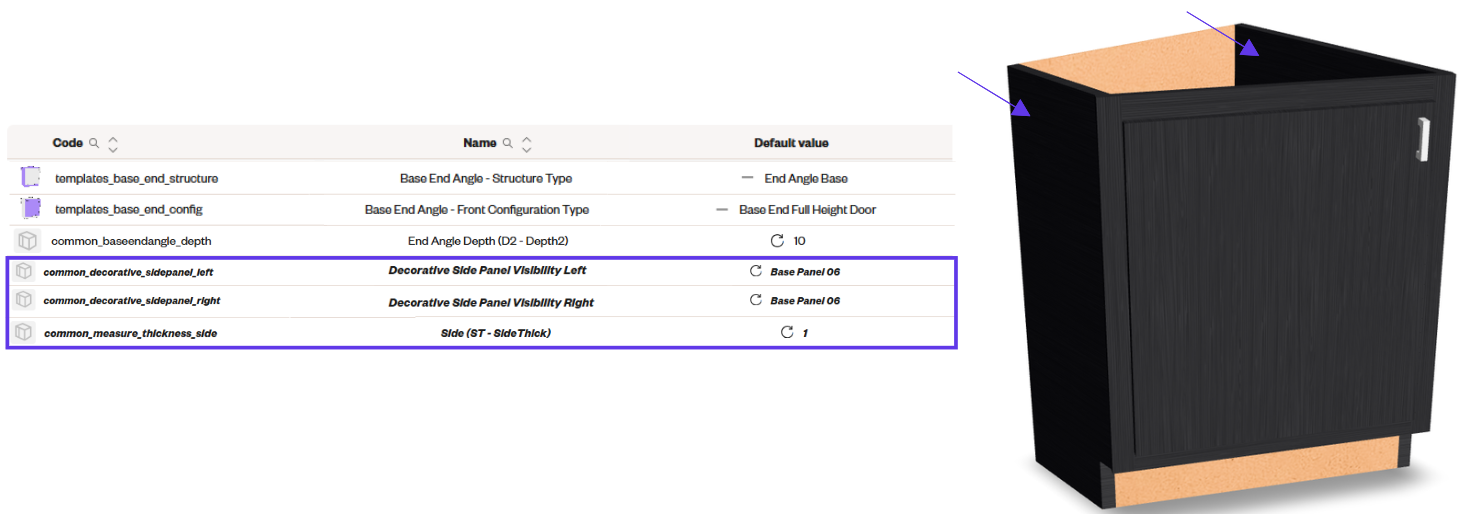
Task: Reset left side panel Base Panel 06 value
Action: pyautogui.click(x=756, y=271)
